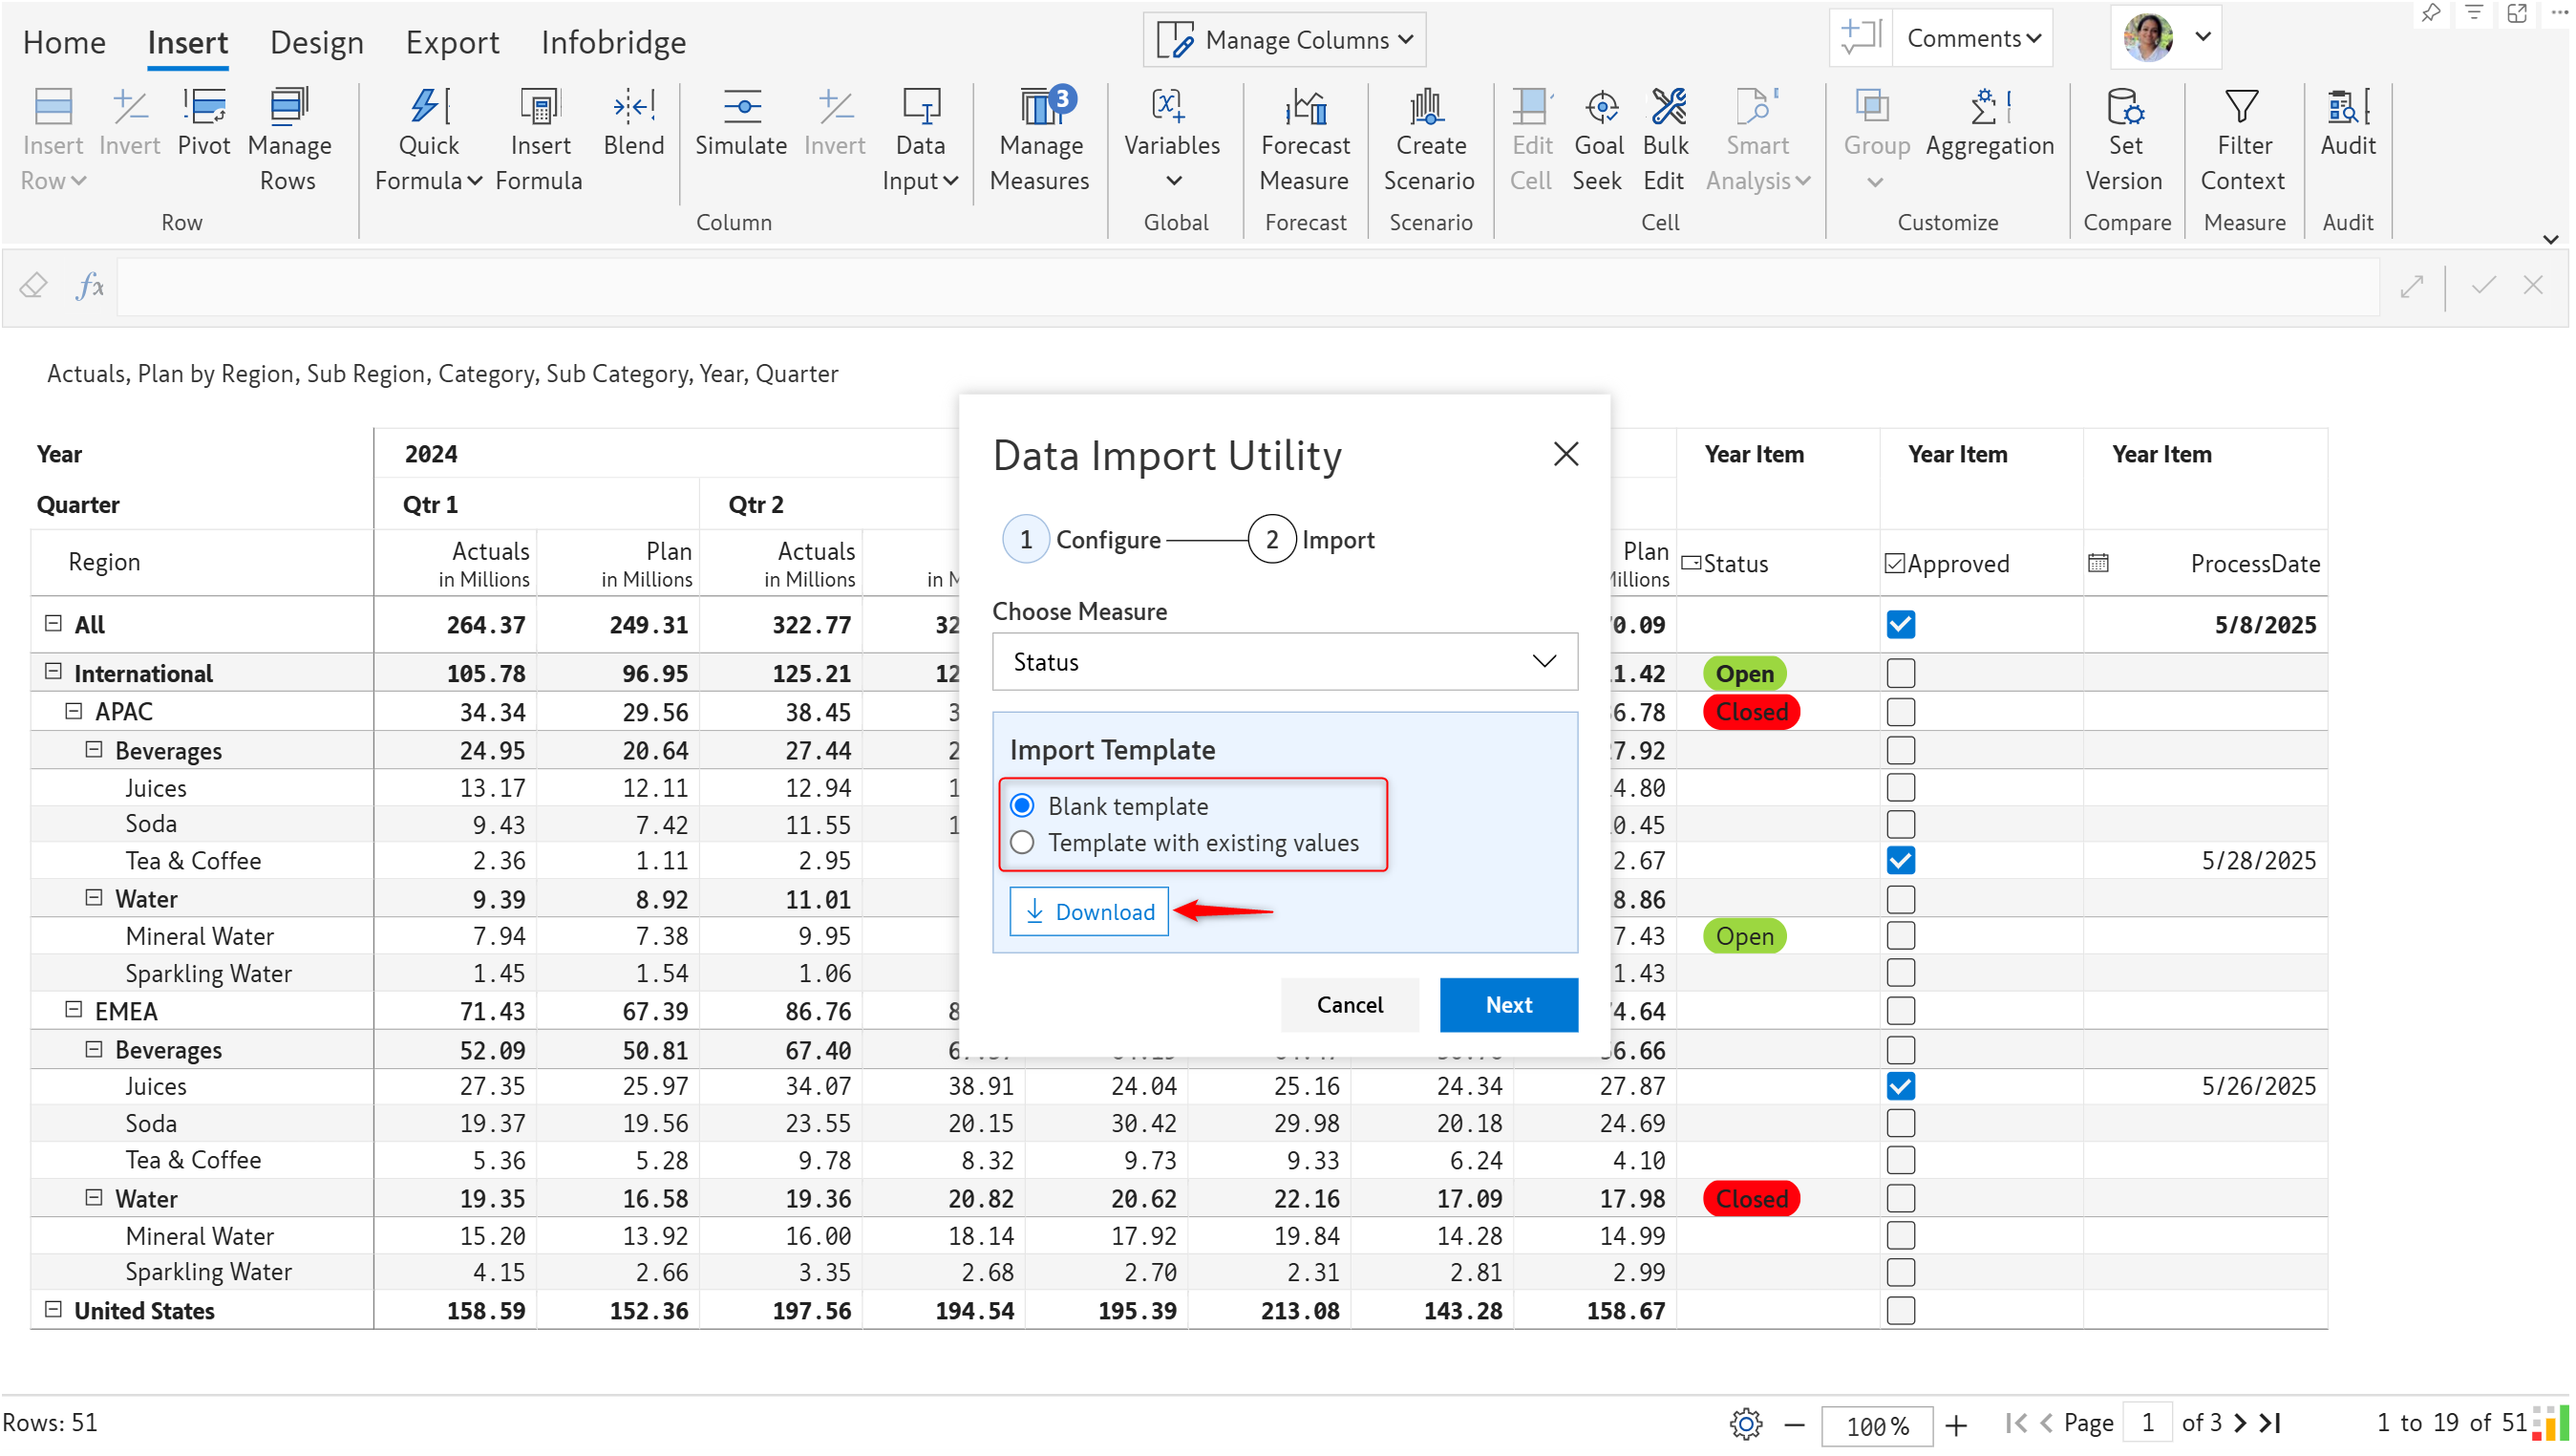
Task: Open the Manage Columns dropdown
Action: (x=1285, y=40)
